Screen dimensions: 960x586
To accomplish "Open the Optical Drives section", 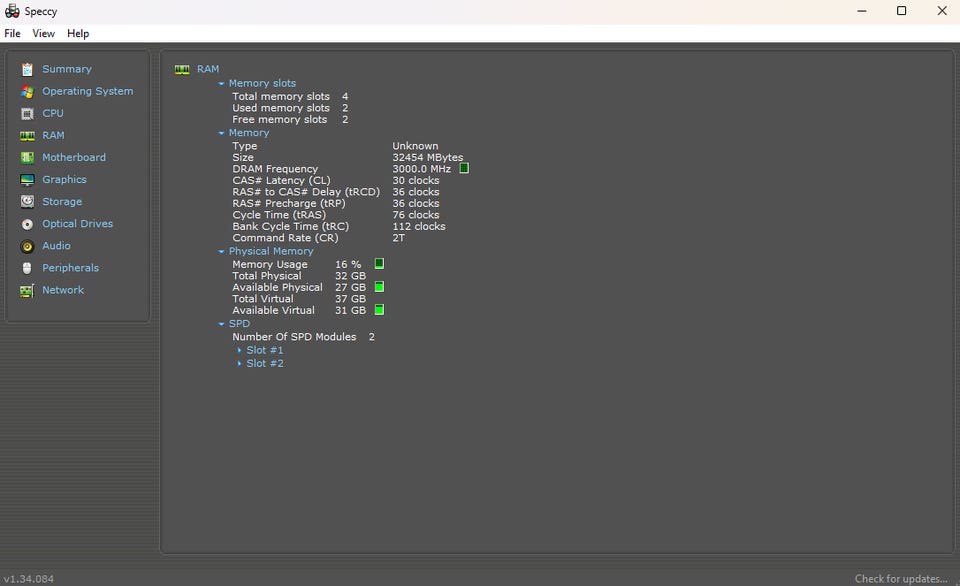I will pos(78,224).
